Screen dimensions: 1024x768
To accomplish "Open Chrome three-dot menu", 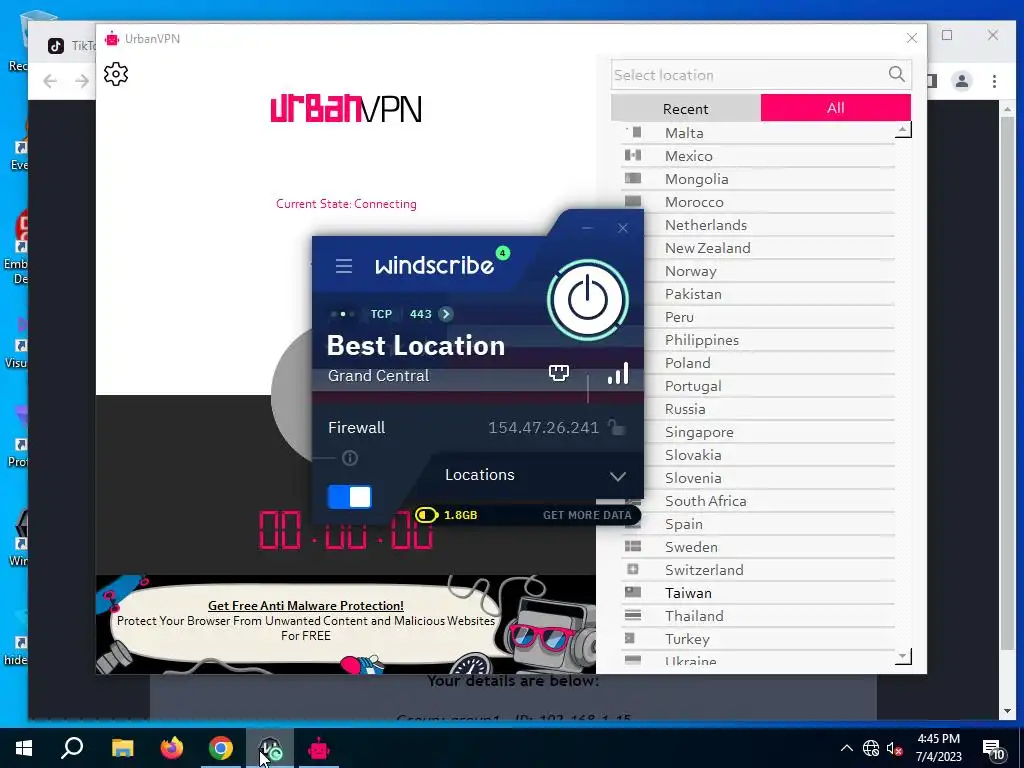I will [x=994, y=81].
